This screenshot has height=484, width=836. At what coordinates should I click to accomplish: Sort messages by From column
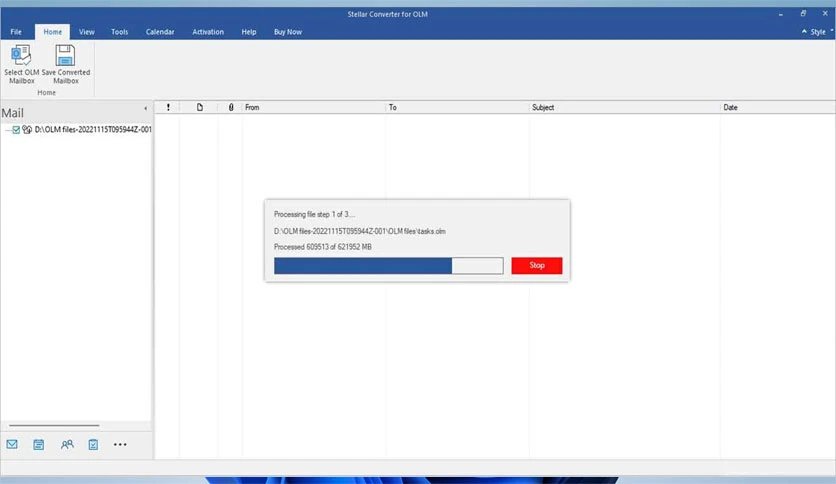(x=313, y=107)
